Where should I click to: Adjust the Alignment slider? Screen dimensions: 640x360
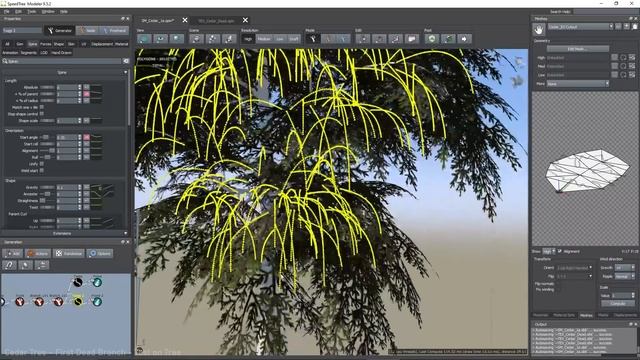point(47,151)
